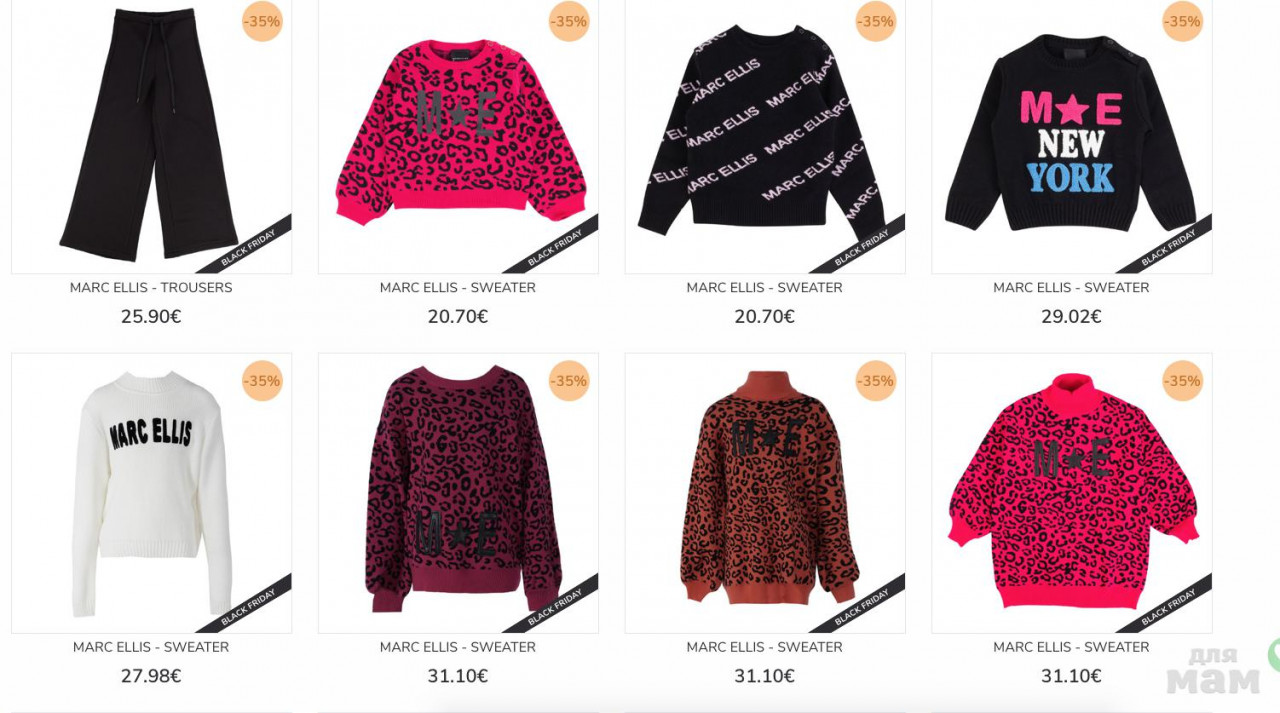The height and width of the screenshot is (713, 1280).
Task: Open the black trousers product image
Action: [151, 135]
